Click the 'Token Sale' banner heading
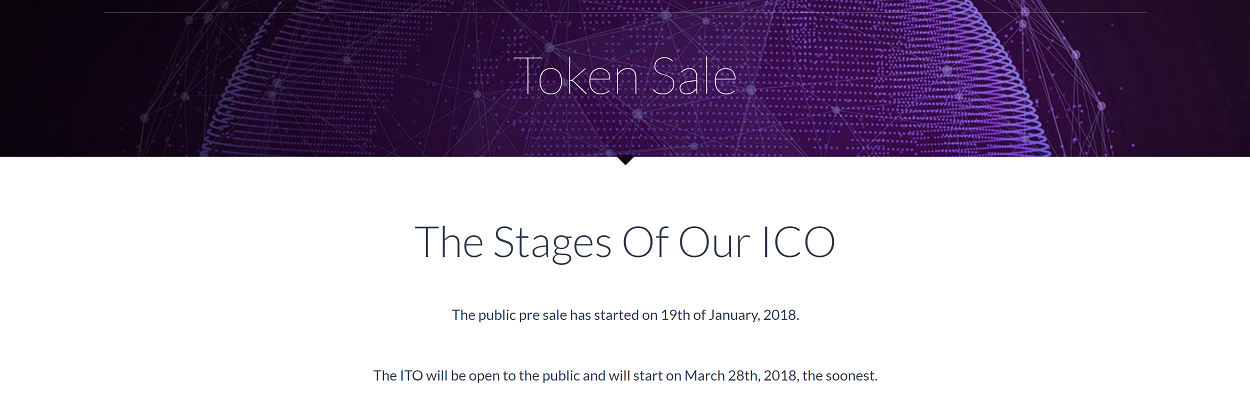Viewport: 1250px width, 399px height. pos(625,77)
